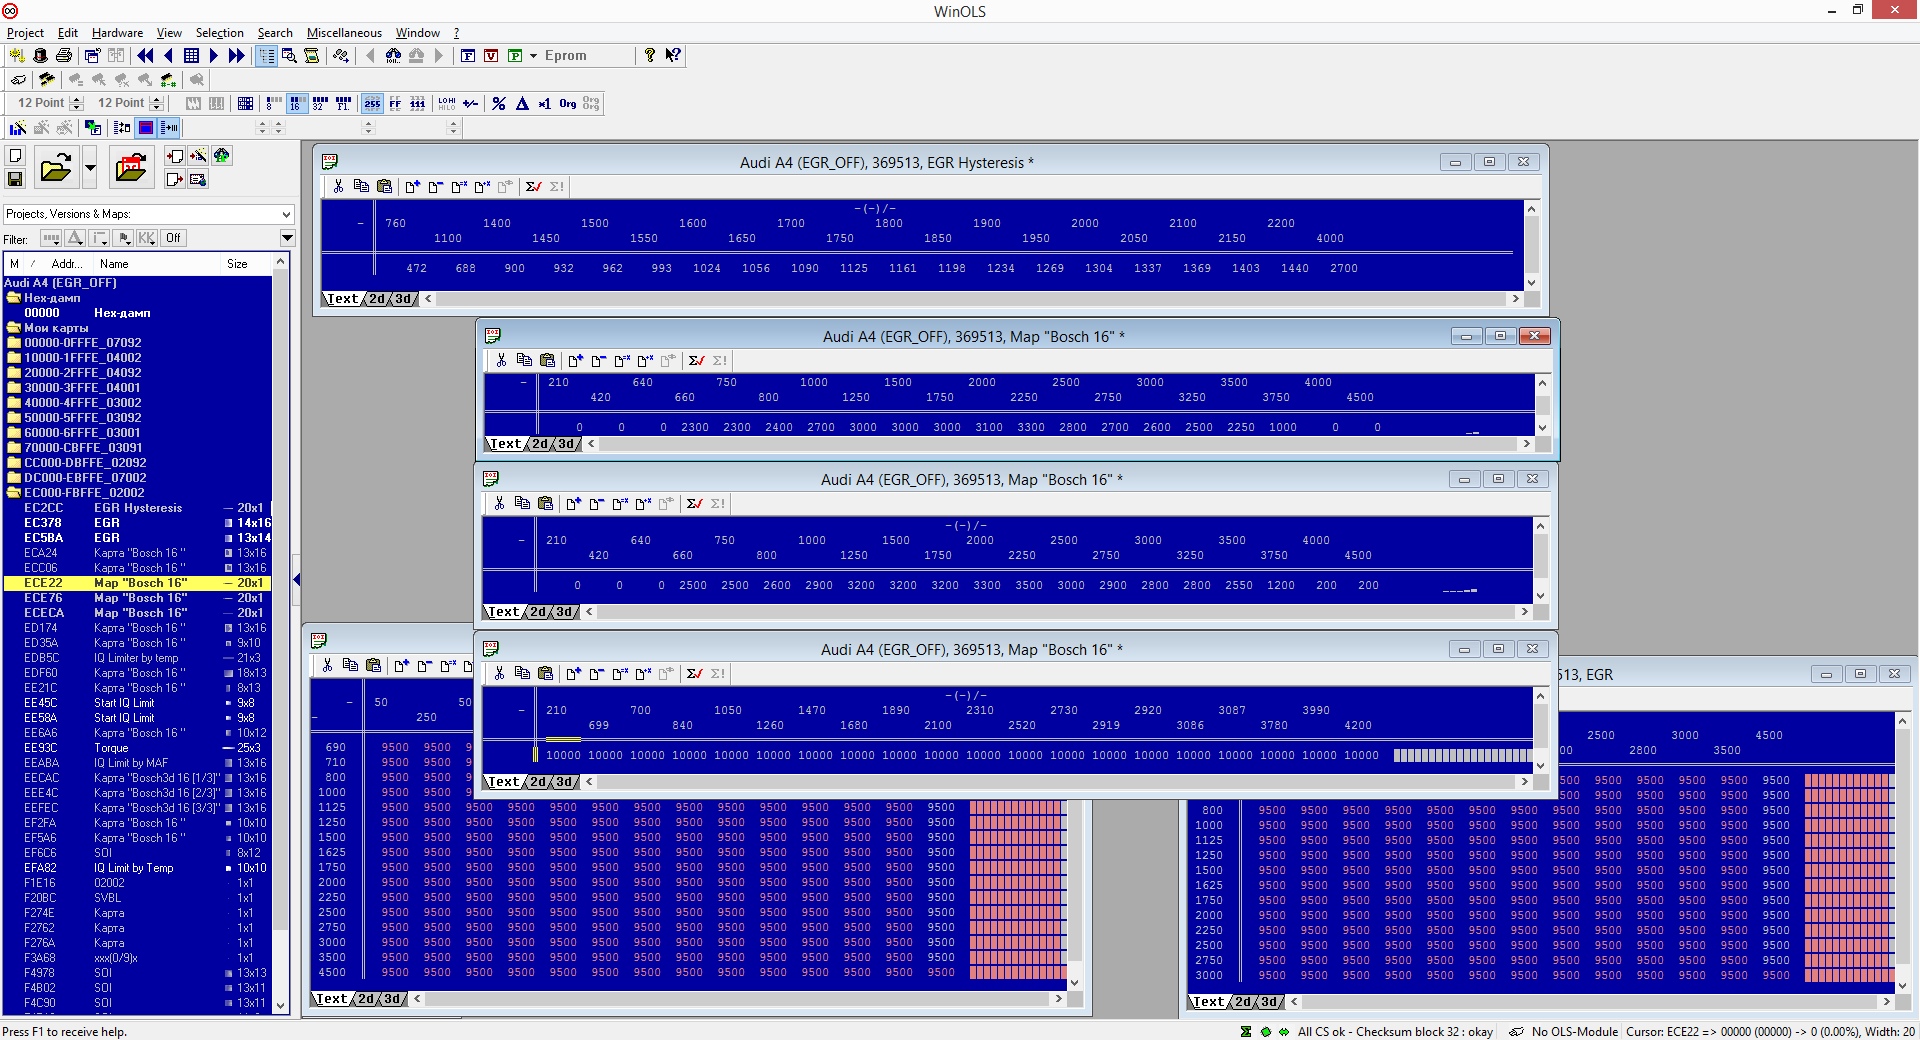Image resolution: width=1920 pixels, height=1040 pixels.
Task: Jump to first map with double-left arrow
Action: point(145,56)
